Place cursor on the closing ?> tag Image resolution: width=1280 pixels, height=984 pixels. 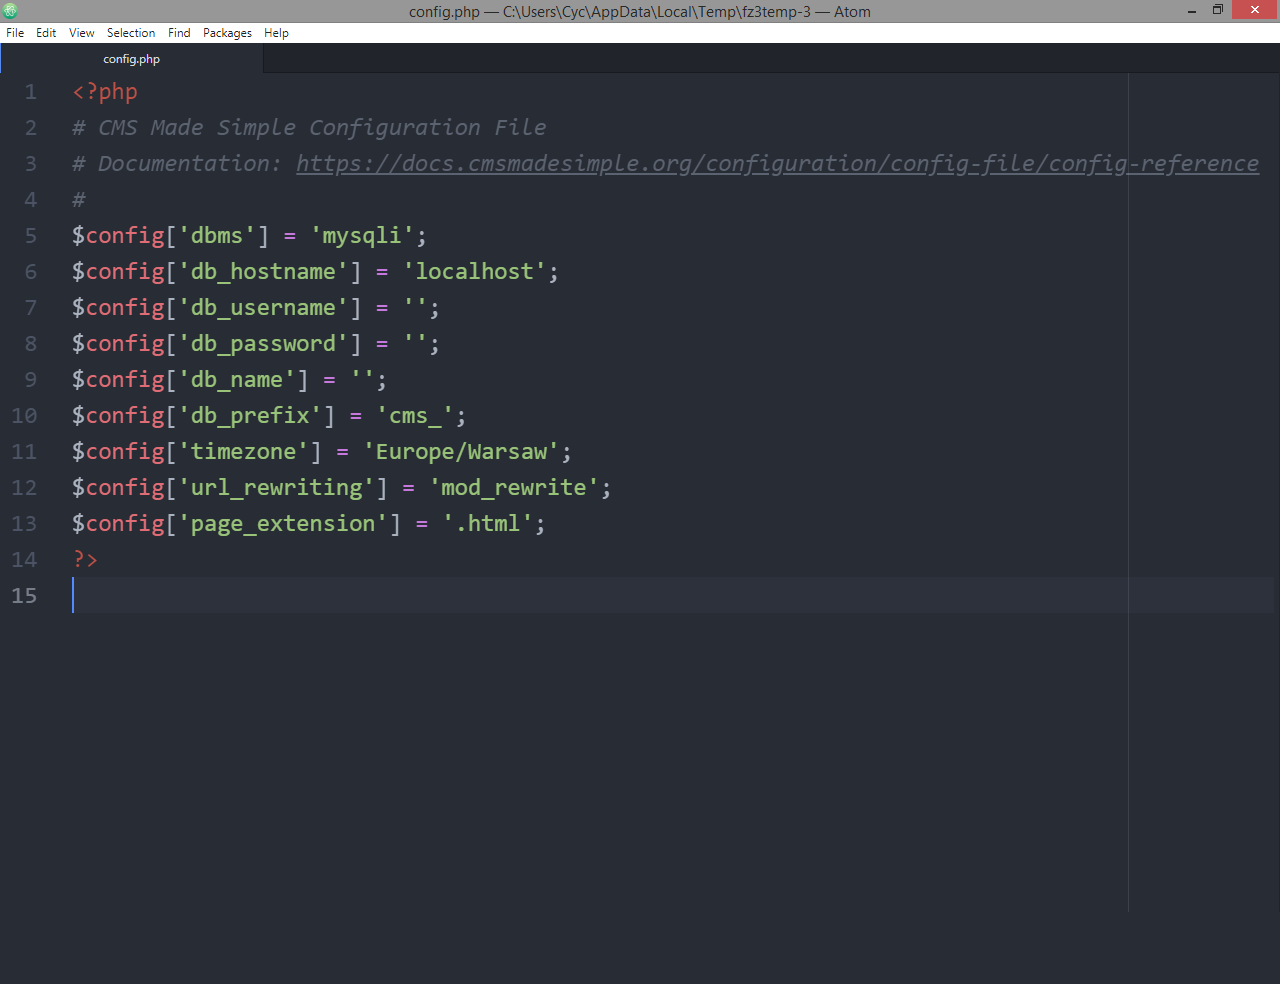(x=84, y=559)
